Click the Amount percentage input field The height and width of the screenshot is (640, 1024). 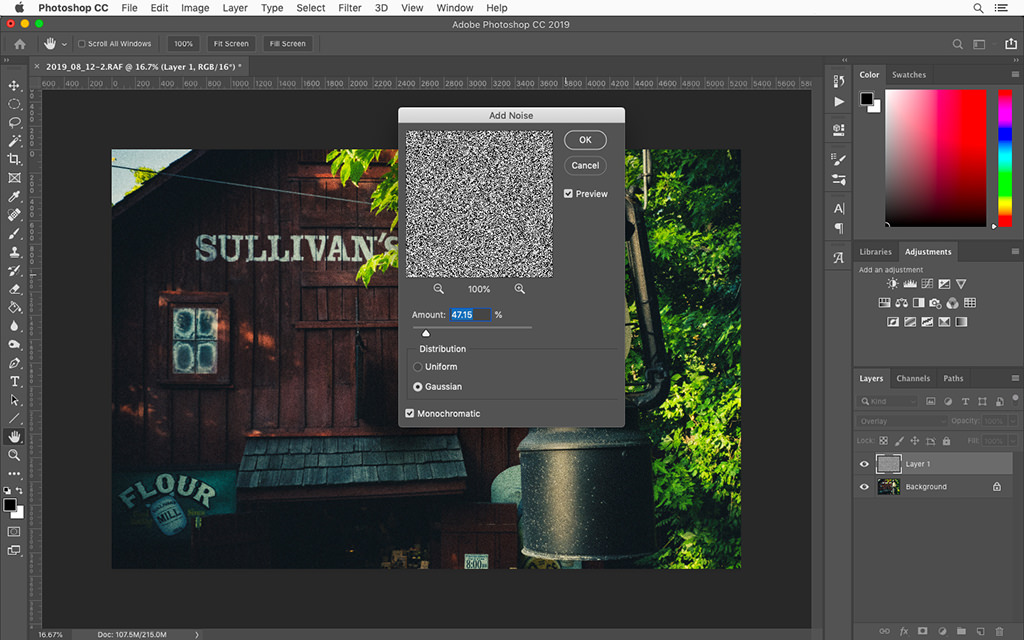[x=470, y=315]
